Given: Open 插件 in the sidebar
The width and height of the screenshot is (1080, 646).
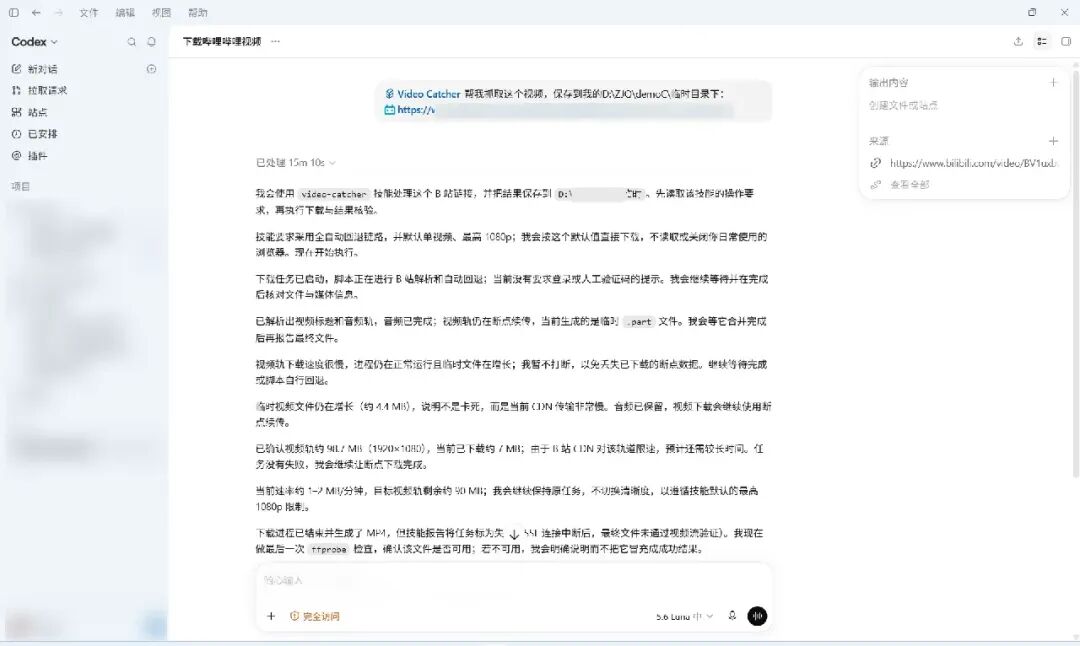Looking at the screenshot, I should [x=30, y=156].
